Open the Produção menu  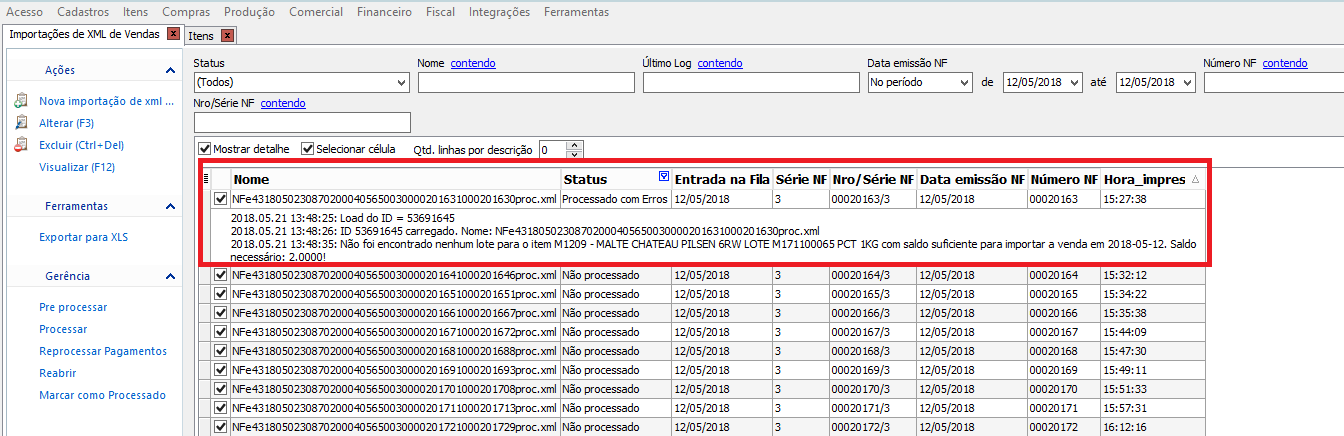pyautogui.click(x=250, y=12)
